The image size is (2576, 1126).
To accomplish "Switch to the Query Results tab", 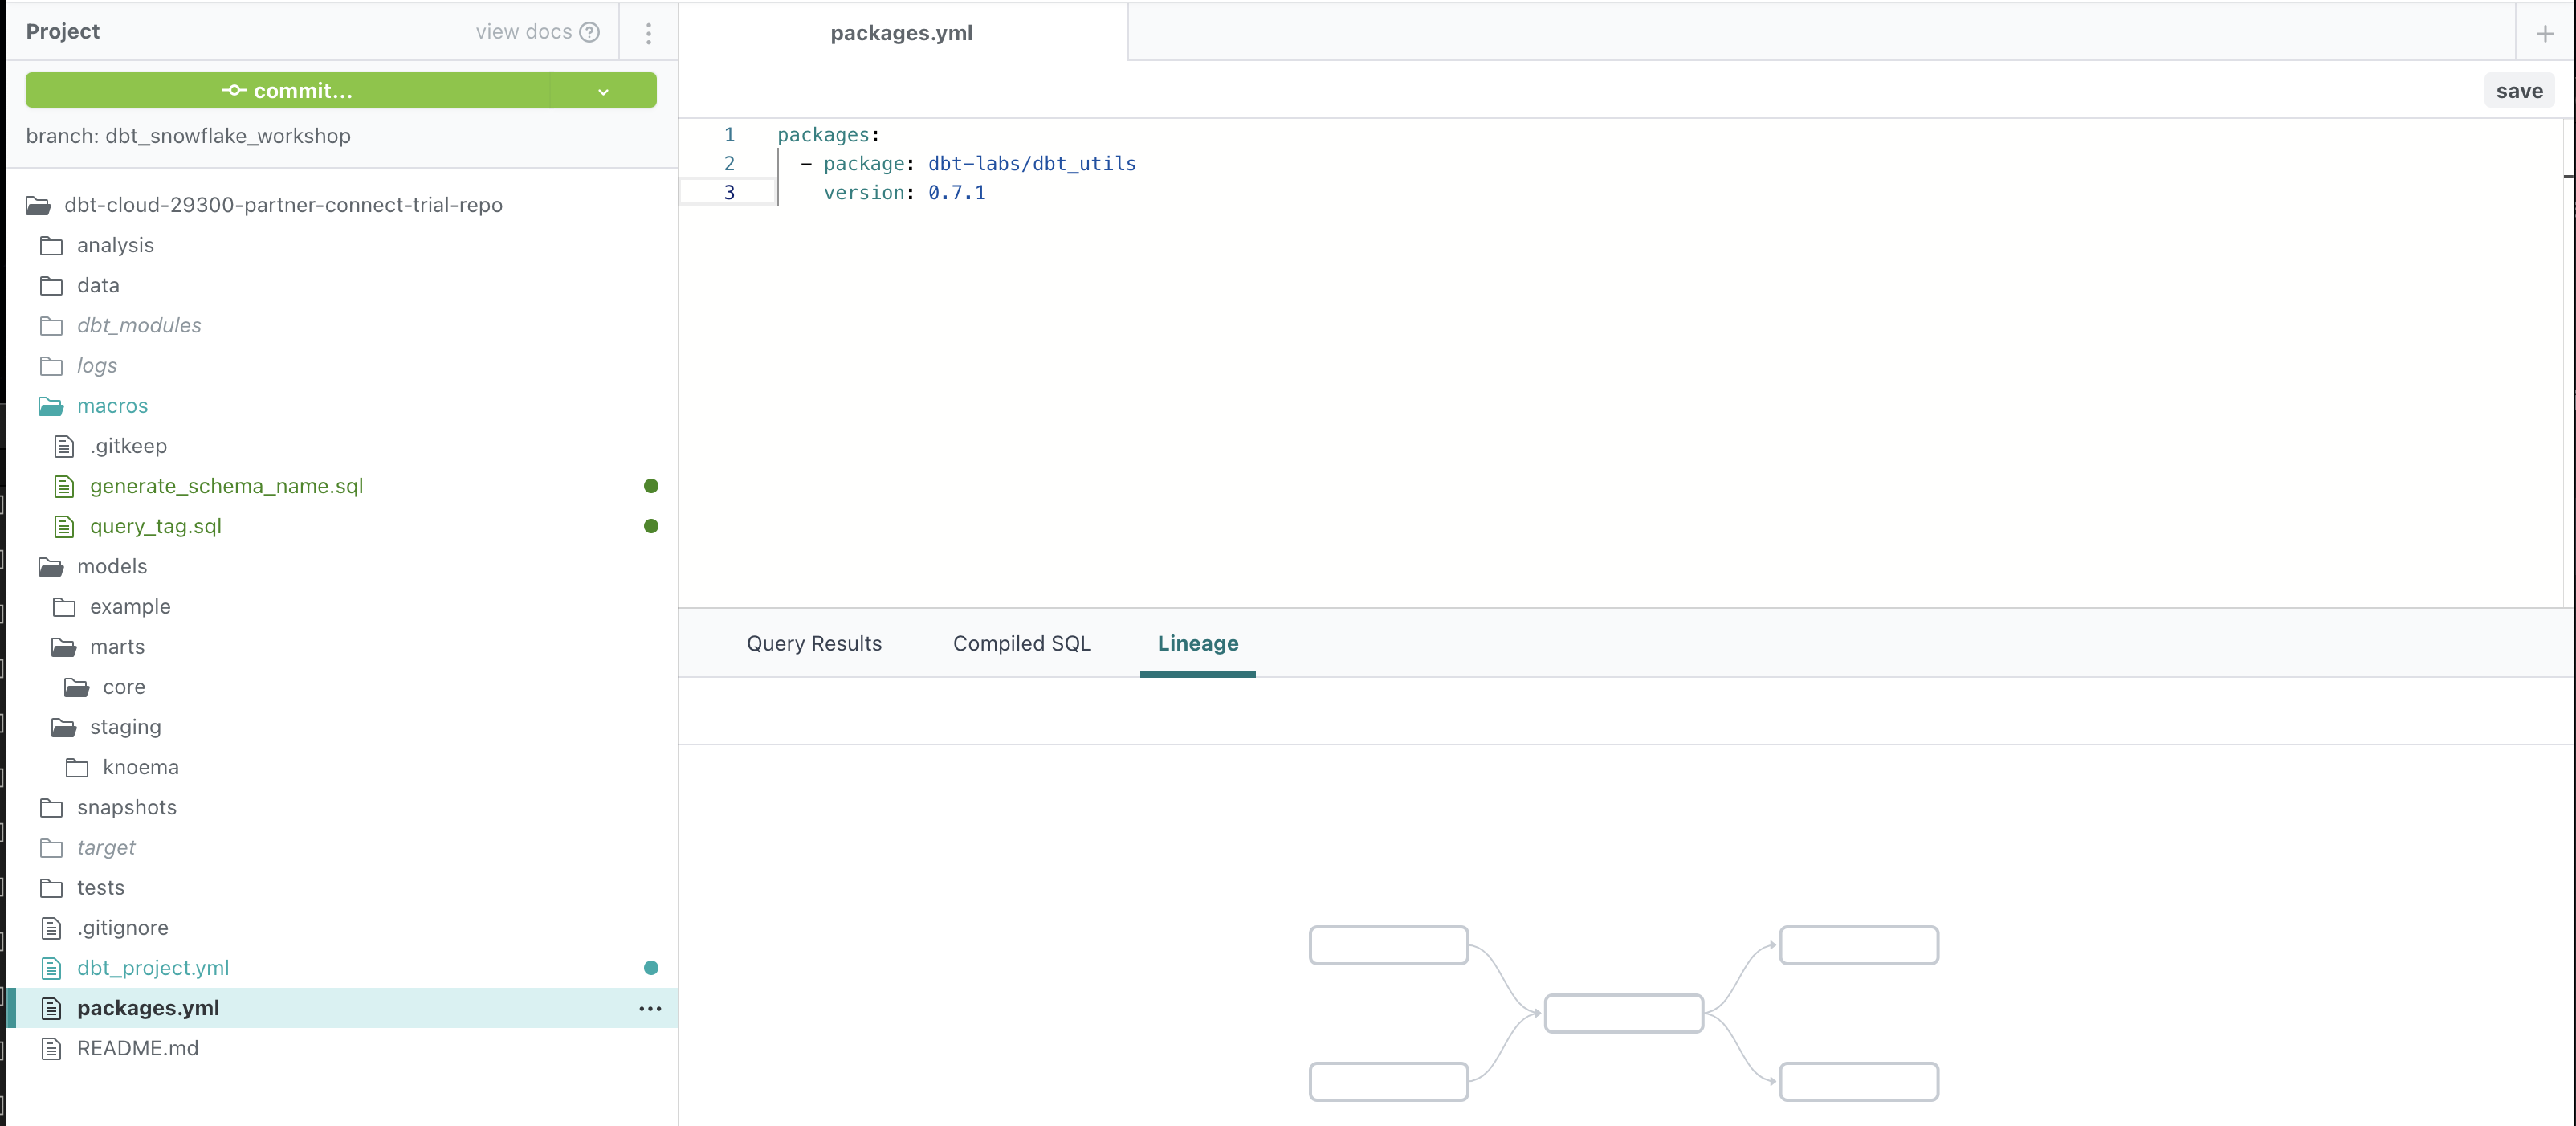I will click(814, 643).
